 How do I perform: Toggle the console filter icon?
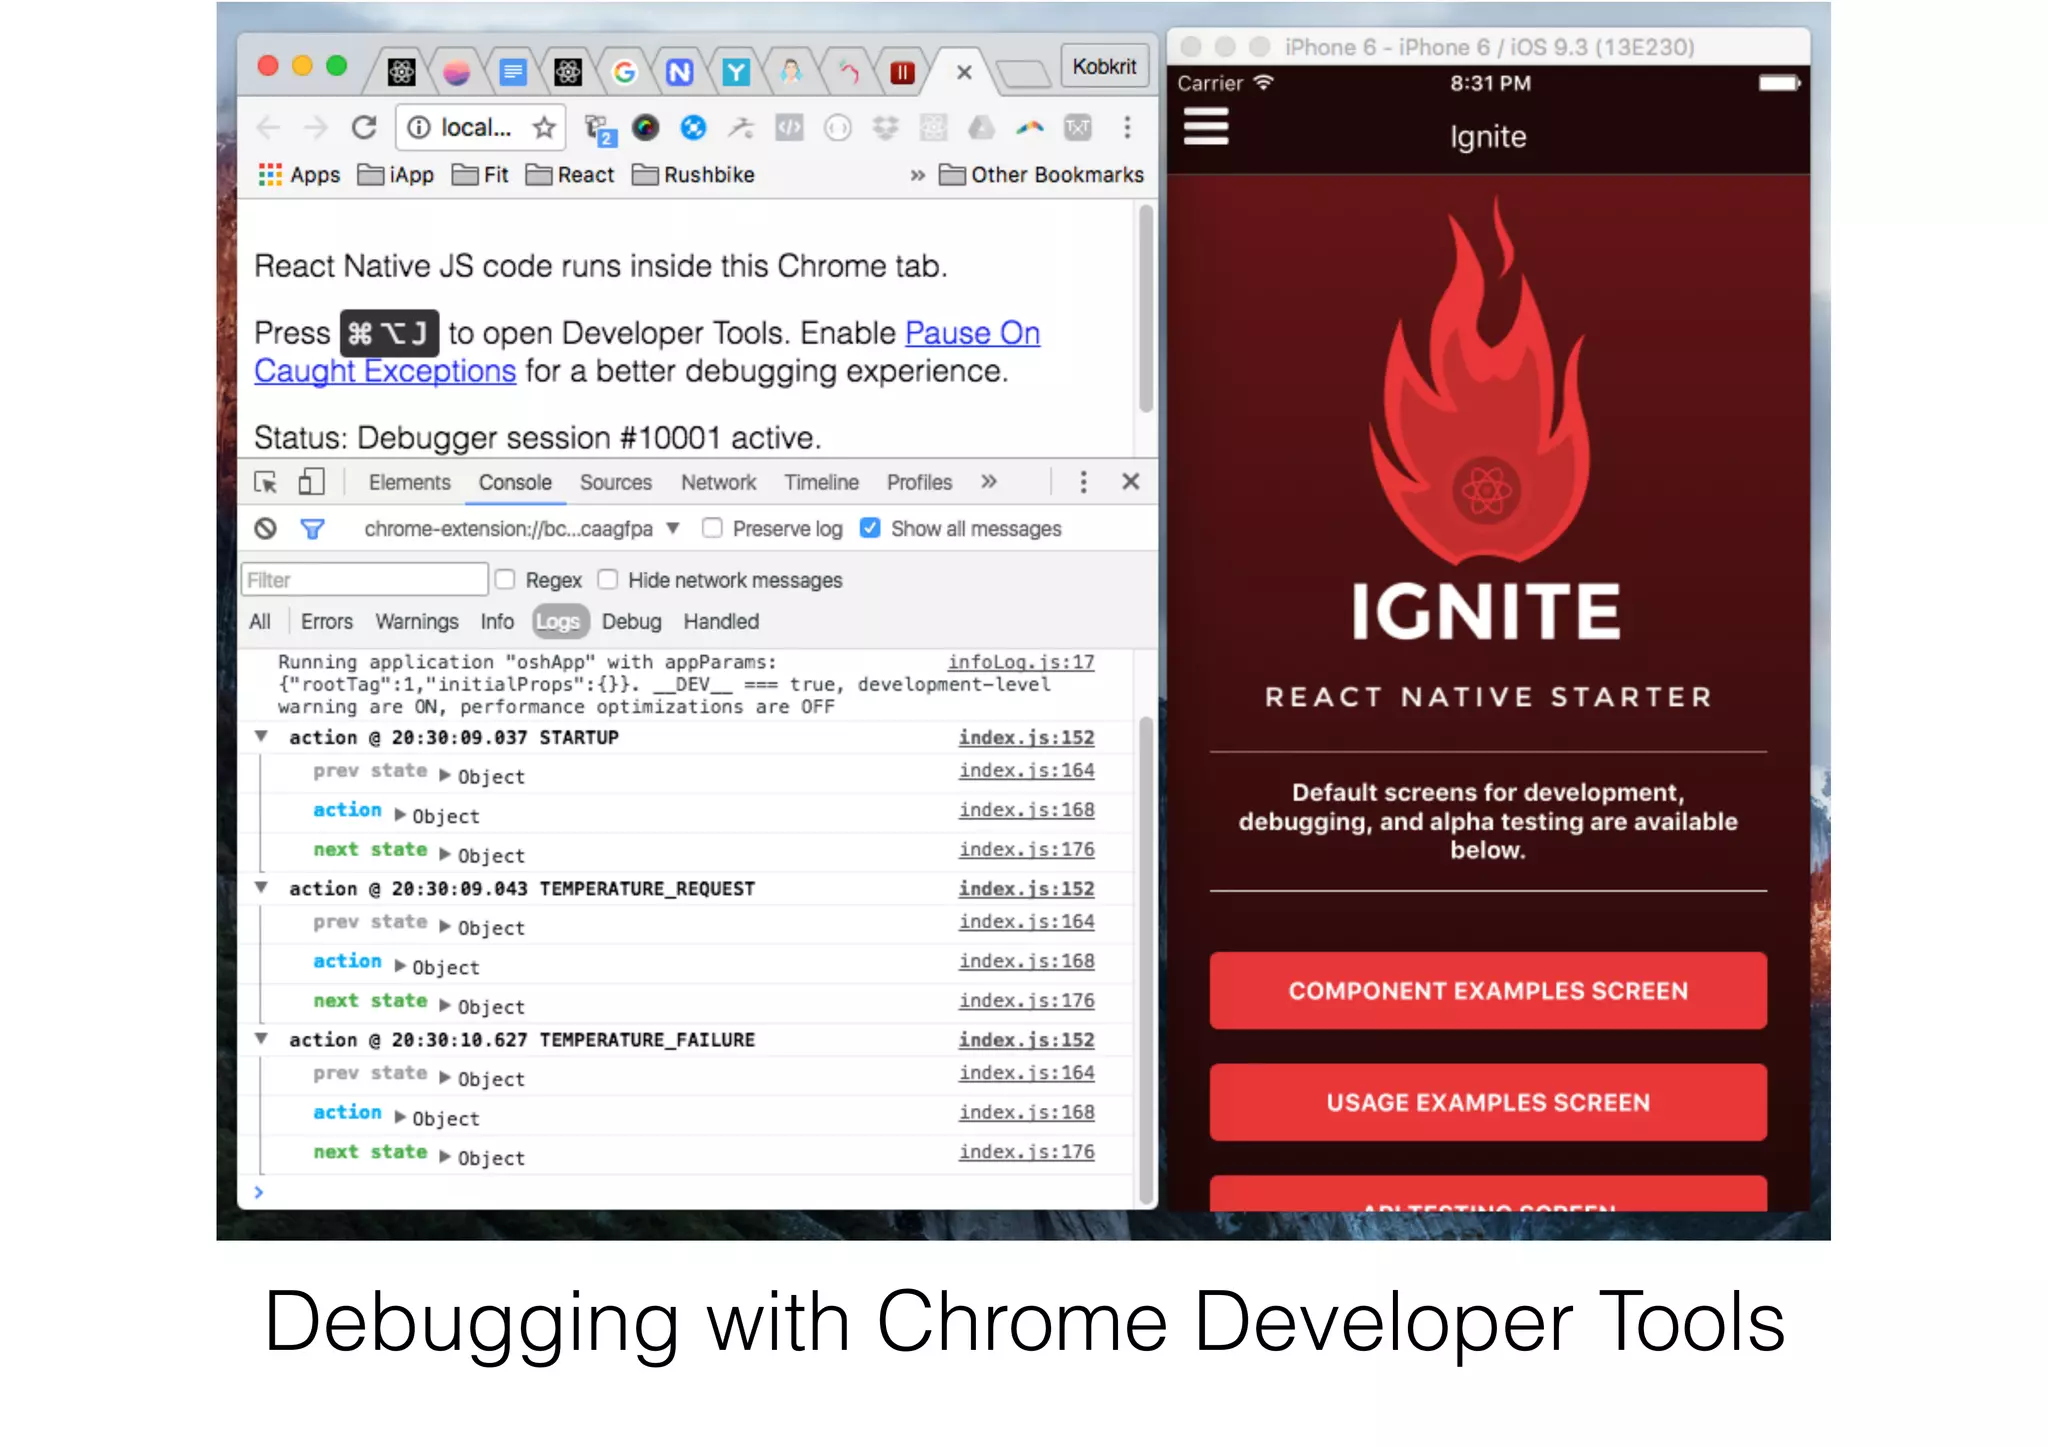pos(312,529)
